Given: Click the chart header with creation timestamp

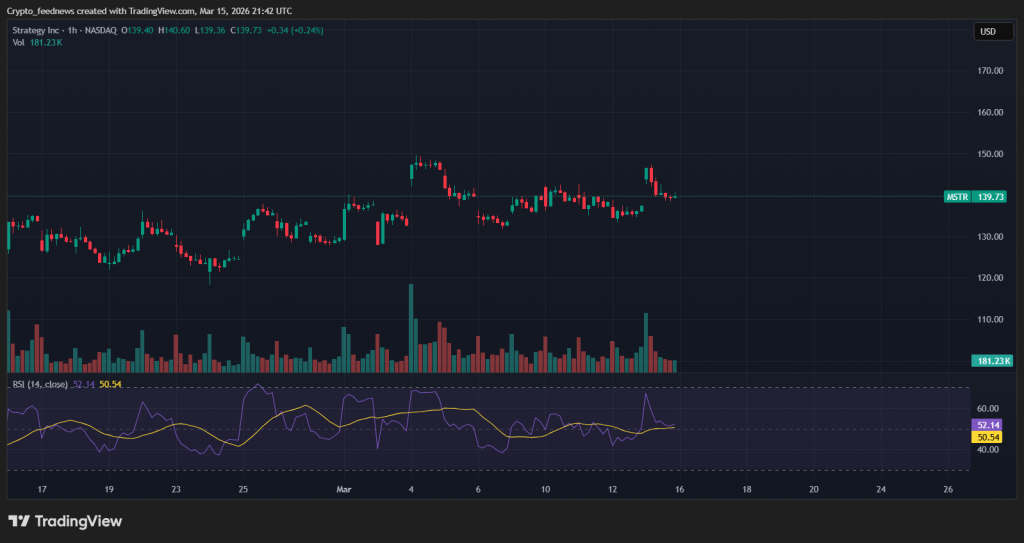Looking at the screenshot, I should pos(150,11).
